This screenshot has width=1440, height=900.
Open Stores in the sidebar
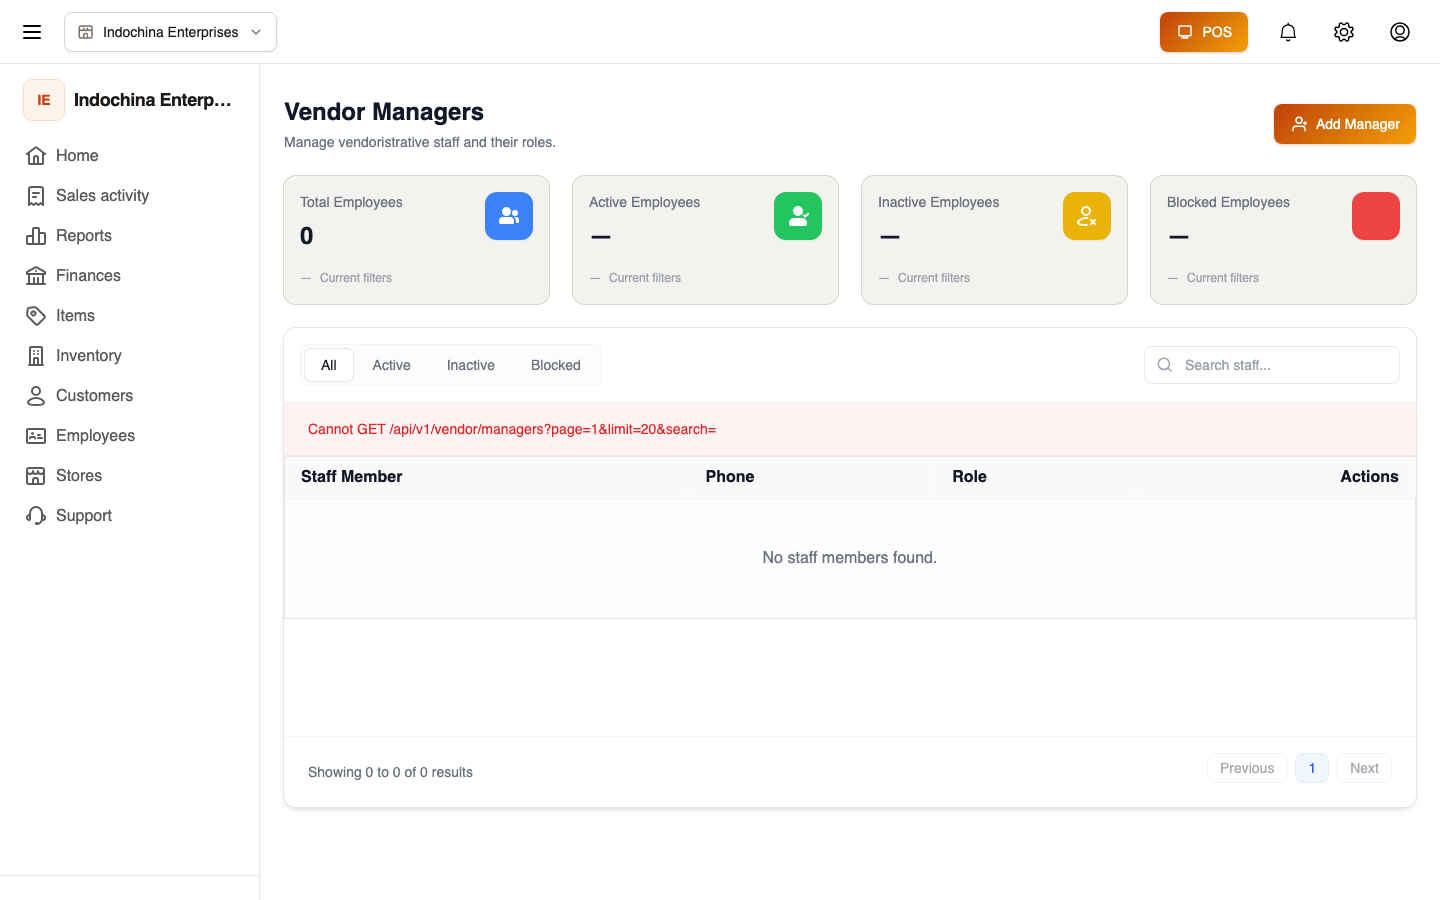tap(130, 476)
